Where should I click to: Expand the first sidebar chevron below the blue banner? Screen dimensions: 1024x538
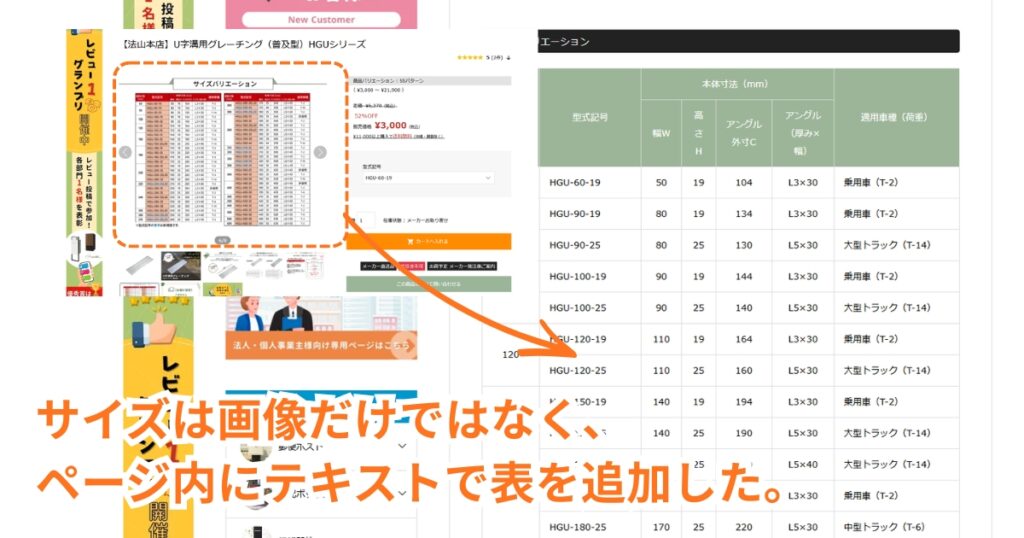click(x=402, y=446)
